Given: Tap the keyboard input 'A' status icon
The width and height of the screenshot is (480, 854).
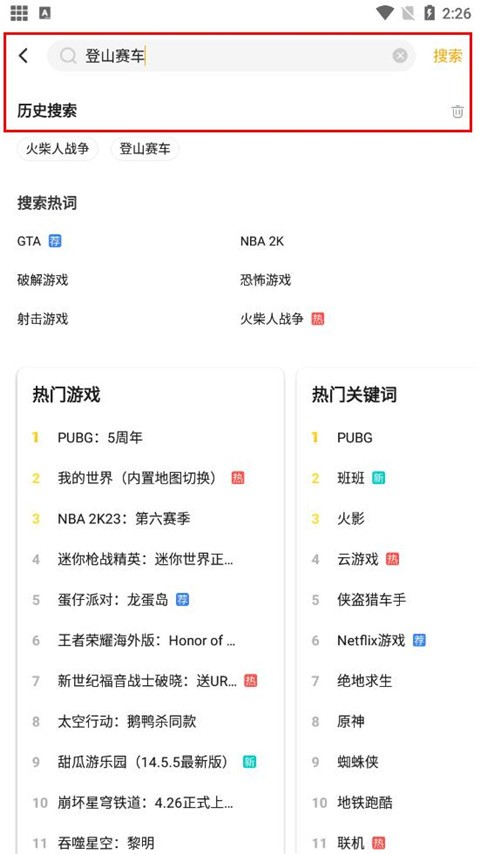Looking at the screenshot, I should pyautogui.click(x=45, y=13).
